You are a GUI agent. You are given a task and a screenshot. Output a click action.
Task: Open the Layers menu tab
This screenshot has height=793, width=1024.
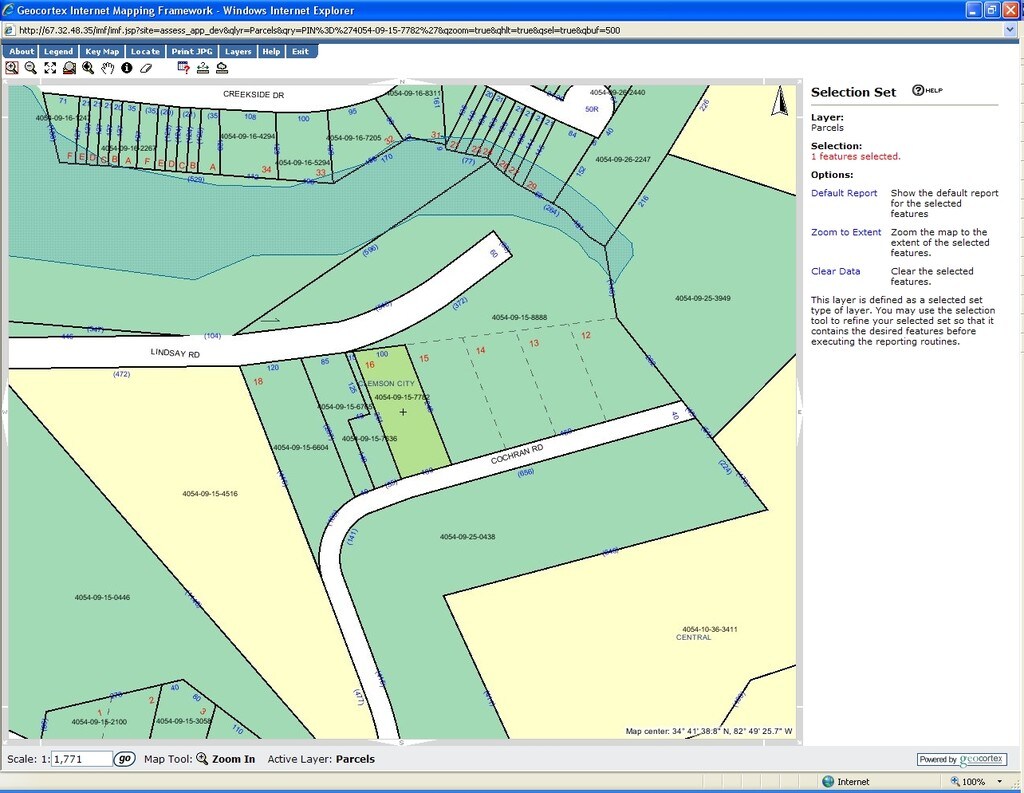pos(238,51)
